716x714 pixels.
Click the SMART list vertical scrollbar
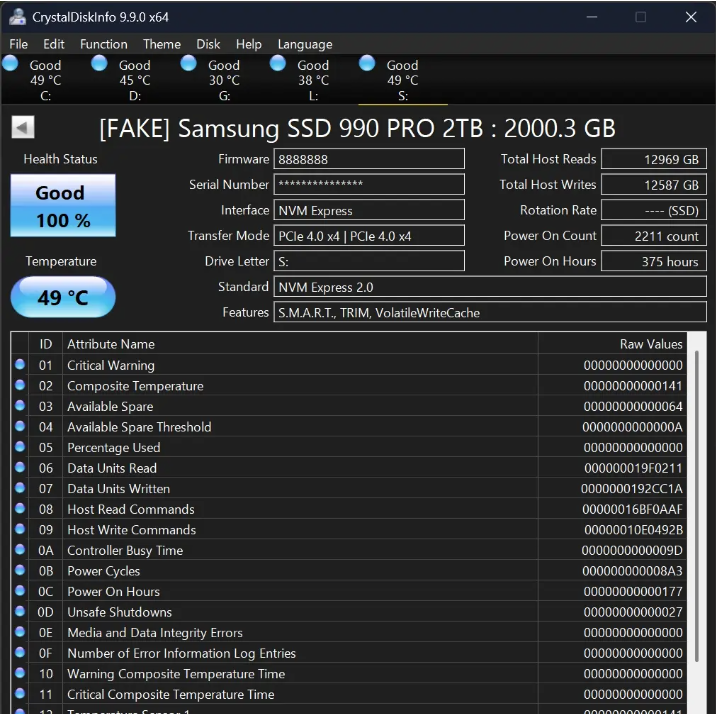tap(696, 506)
